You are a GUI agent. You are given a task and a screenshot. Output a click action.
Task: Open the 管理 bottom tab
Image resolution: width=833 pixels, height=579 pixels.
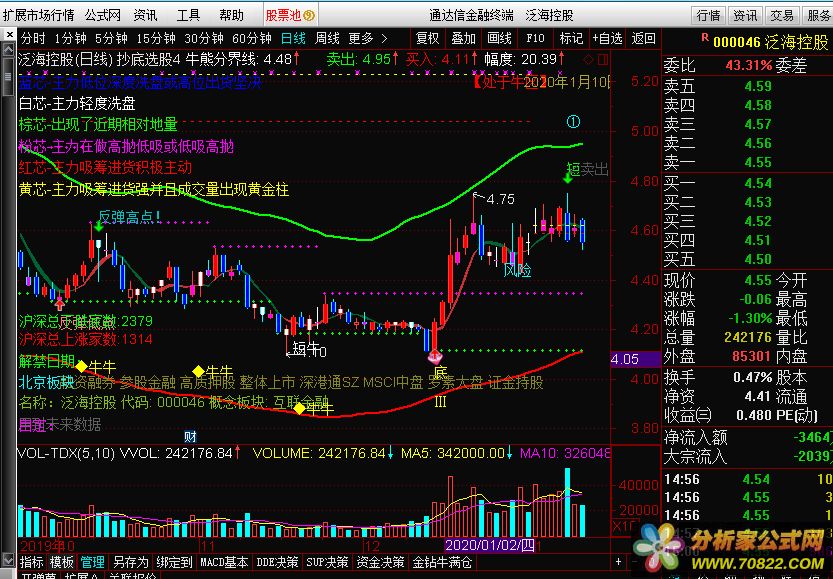tap(92, 561)
